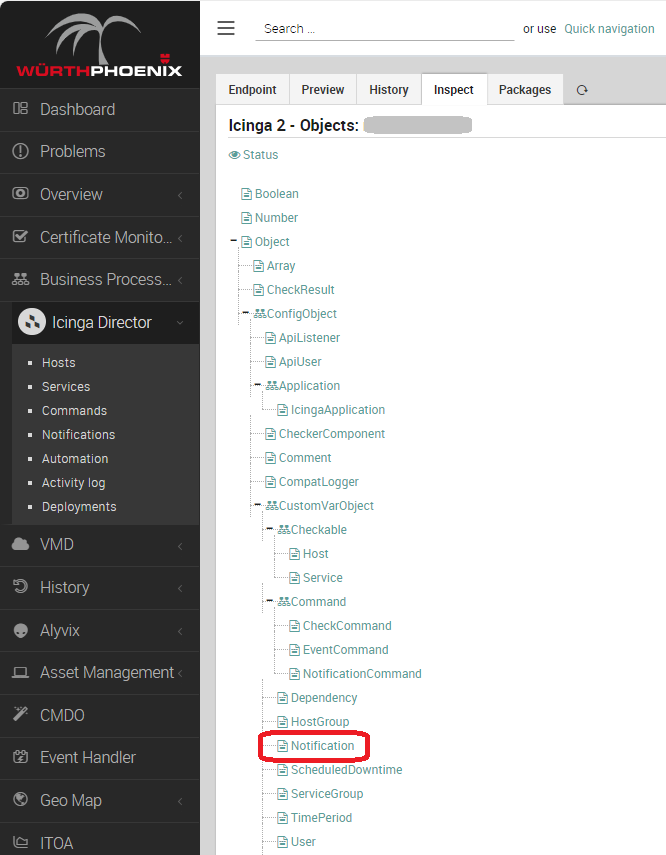Switch to the Endpoint tab

pos(253,89)
